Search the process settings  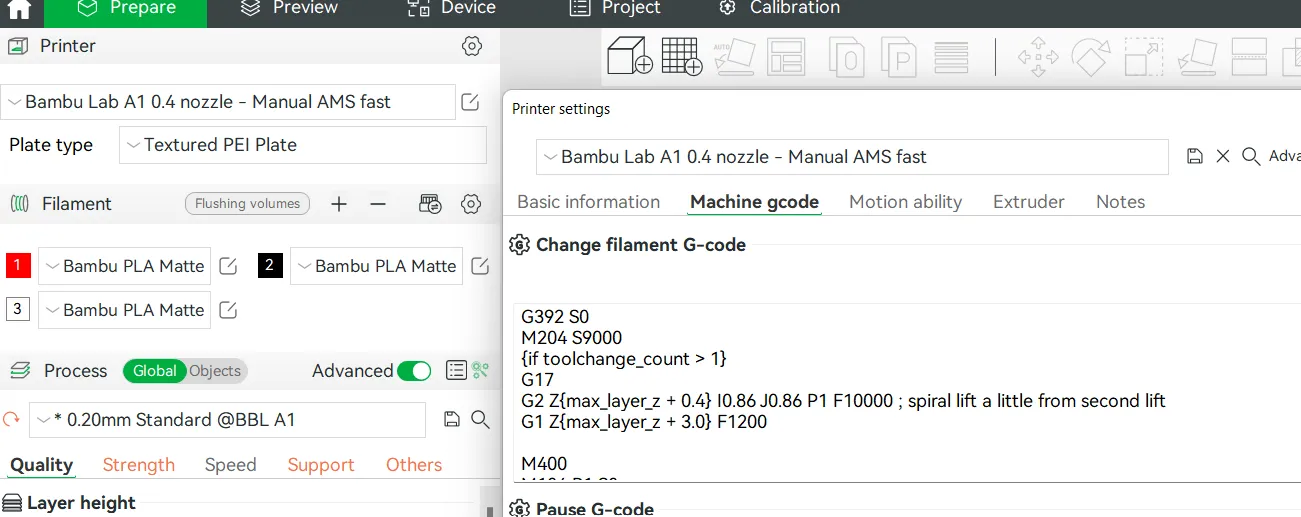click(x=481, y=420)
